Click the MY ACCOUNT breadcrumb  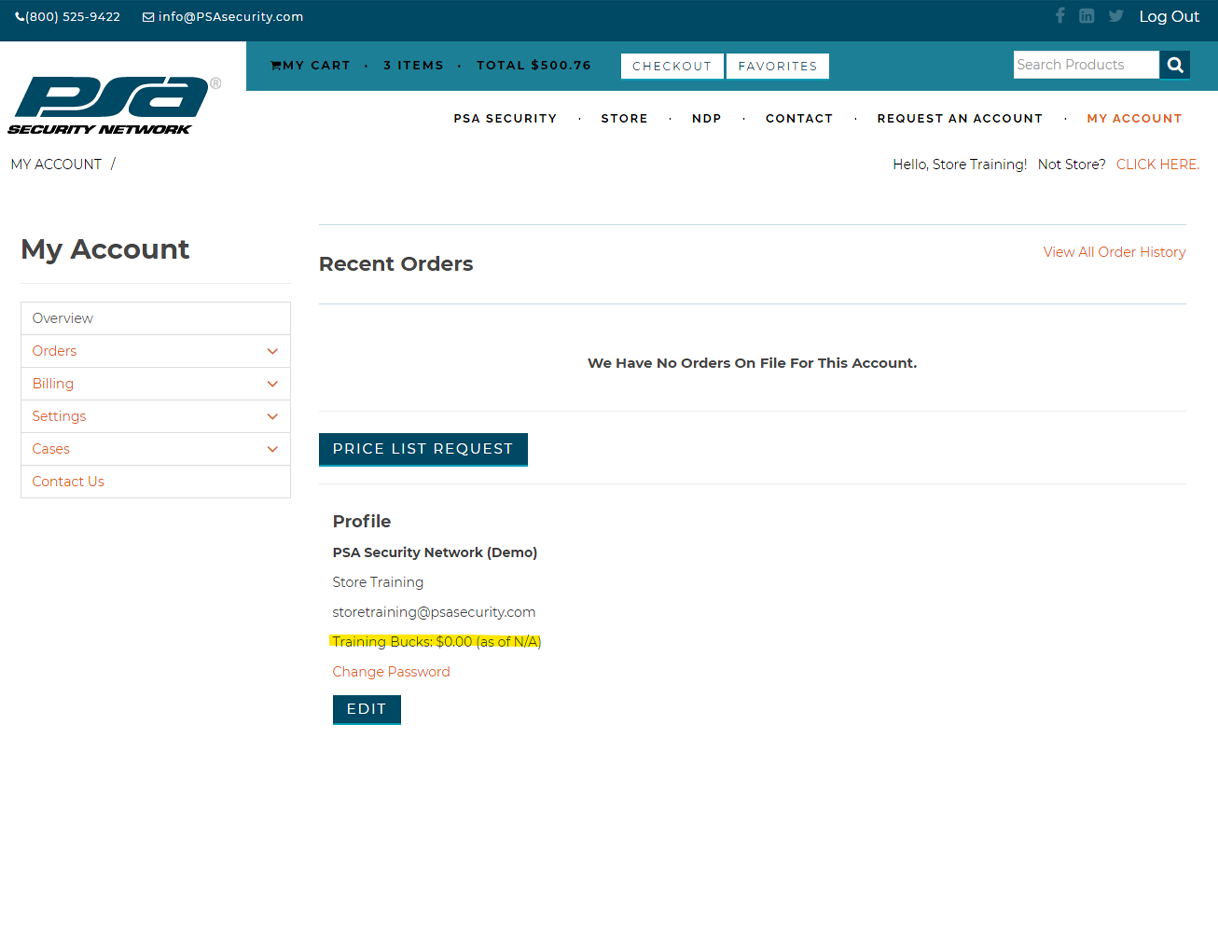click(56, 164)
